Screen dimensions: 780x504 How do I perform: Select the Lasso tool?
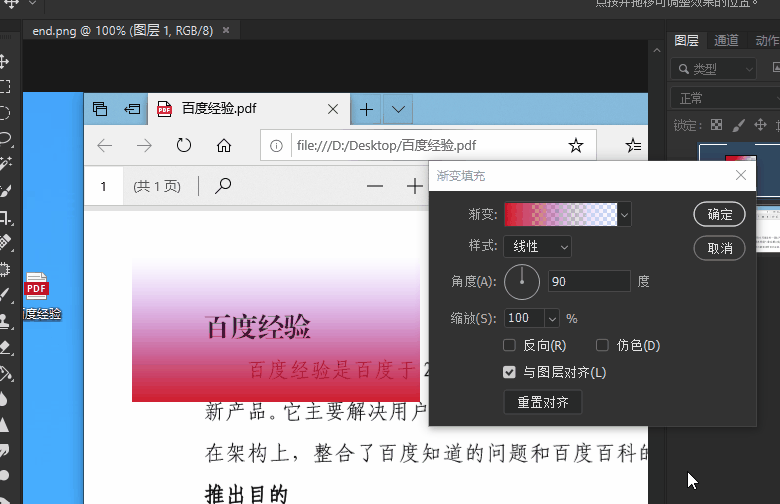4,138
